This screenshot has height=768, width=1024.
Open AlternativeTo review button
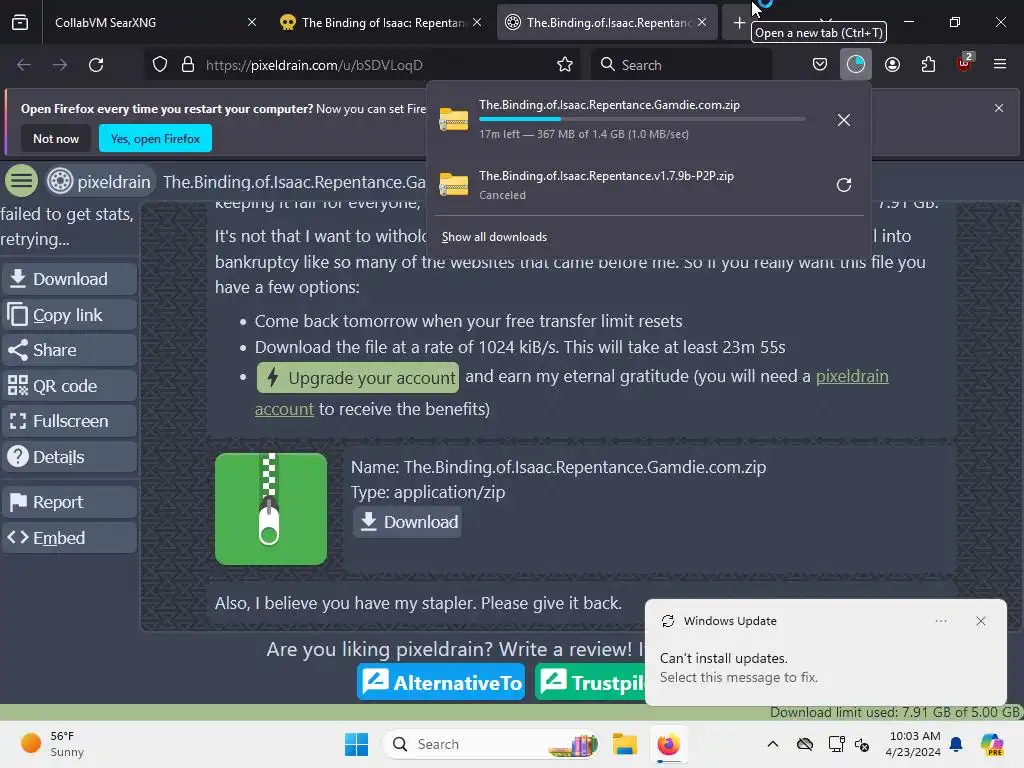pyautogui.click(x=441, y=682)
